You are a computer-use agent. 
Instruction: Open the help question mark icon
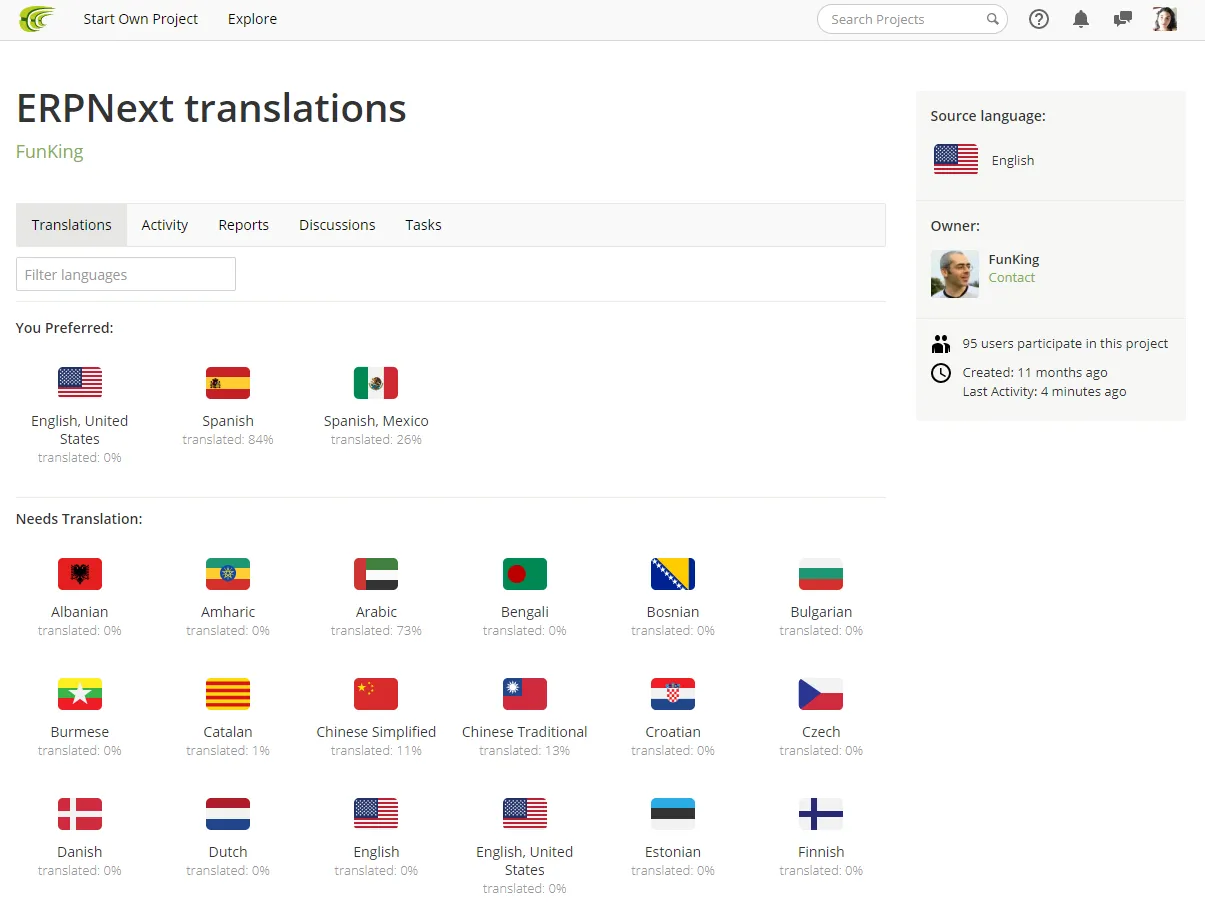1039,19
